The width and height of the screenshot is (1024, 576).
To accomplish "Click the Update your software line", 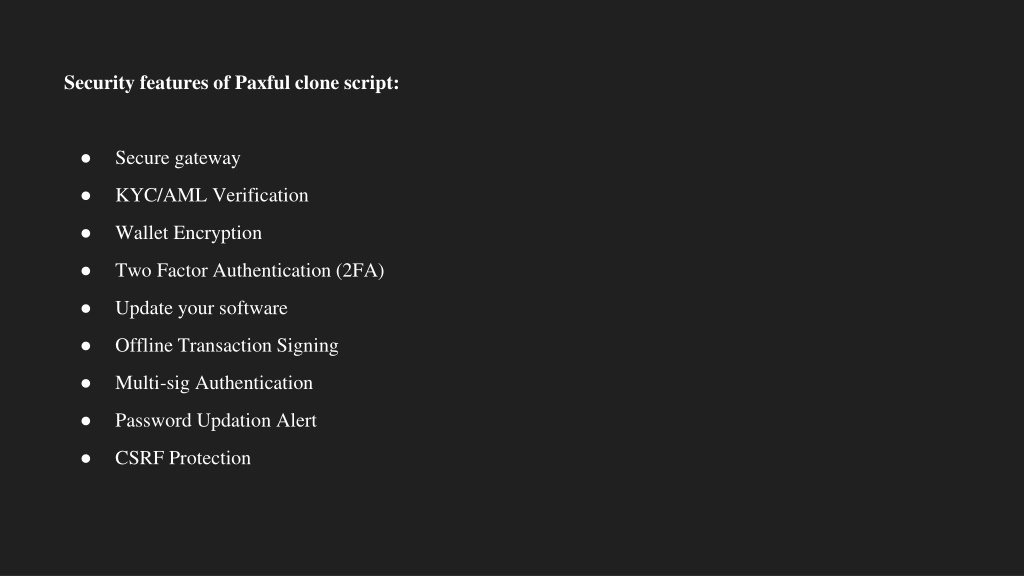I will coord(201,308).
